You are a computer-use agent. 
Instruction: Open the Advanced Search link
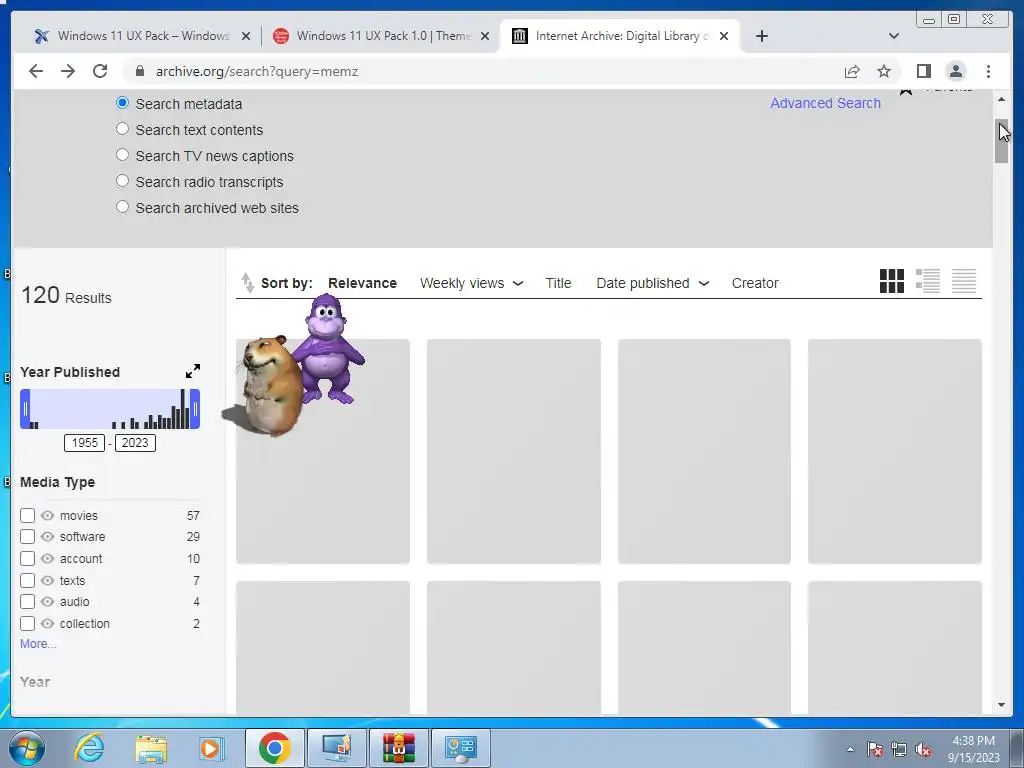click(825, 103)
